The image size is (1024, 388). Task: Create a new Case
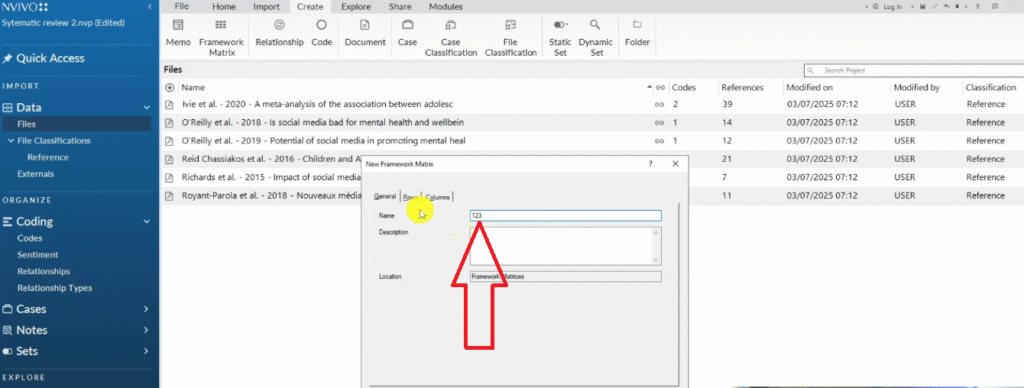408,33
